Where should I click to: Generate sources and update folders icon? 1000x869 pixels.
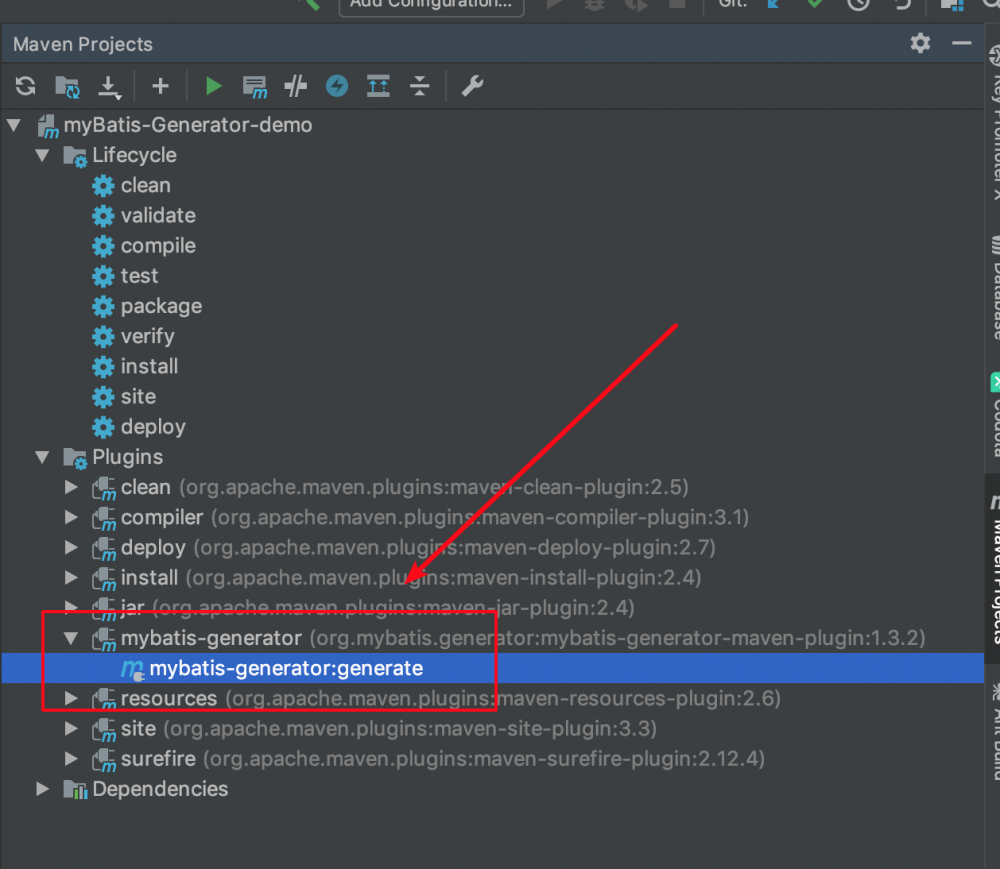click(x=68, y=86)
